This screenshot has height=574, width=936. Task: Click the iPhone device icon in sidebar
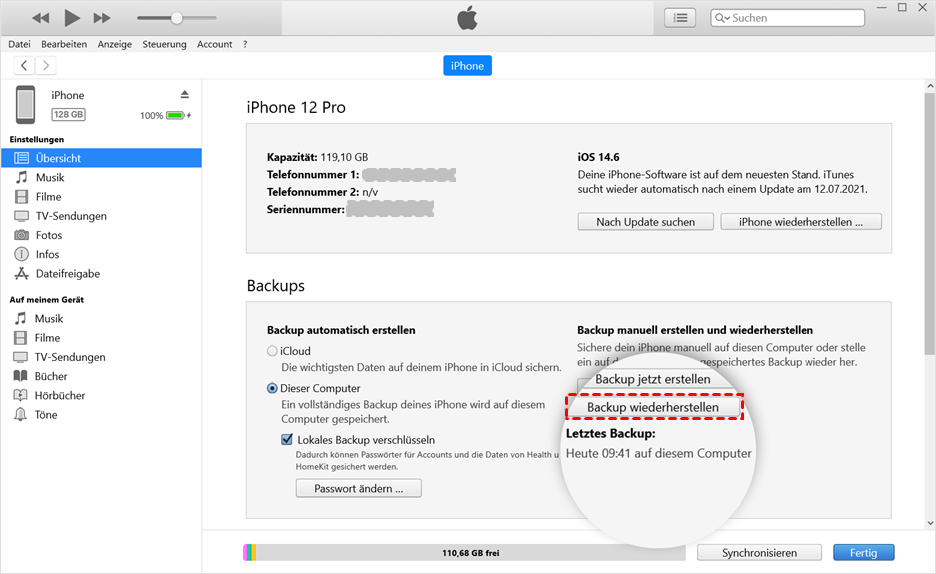(25, 104)
